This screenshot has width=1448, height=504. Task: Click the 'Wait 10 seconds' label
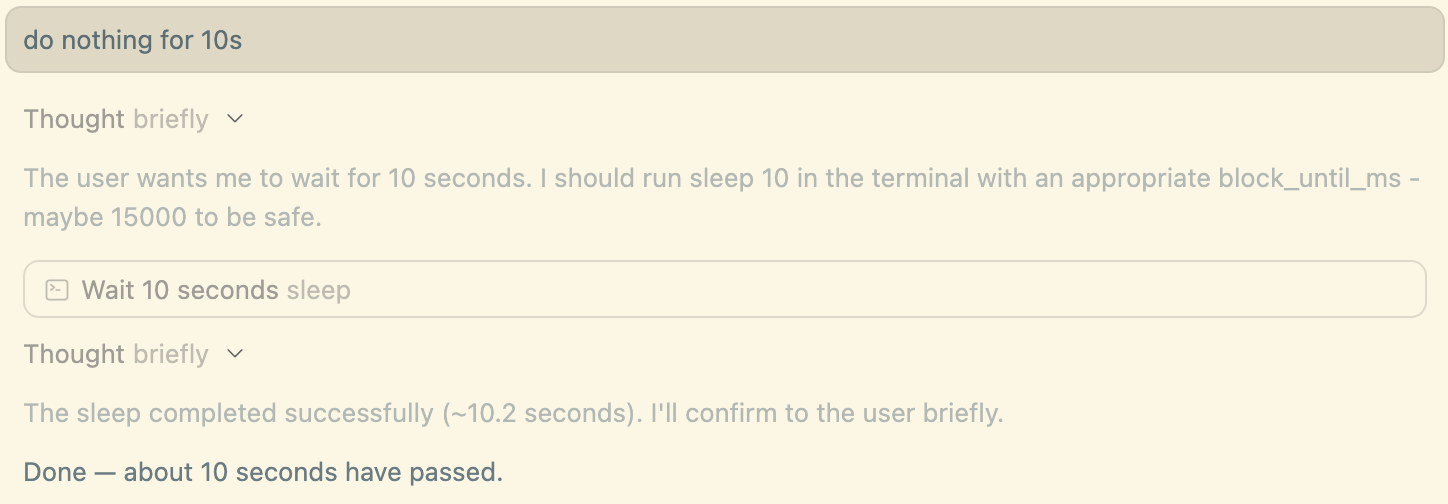[180, 290]
